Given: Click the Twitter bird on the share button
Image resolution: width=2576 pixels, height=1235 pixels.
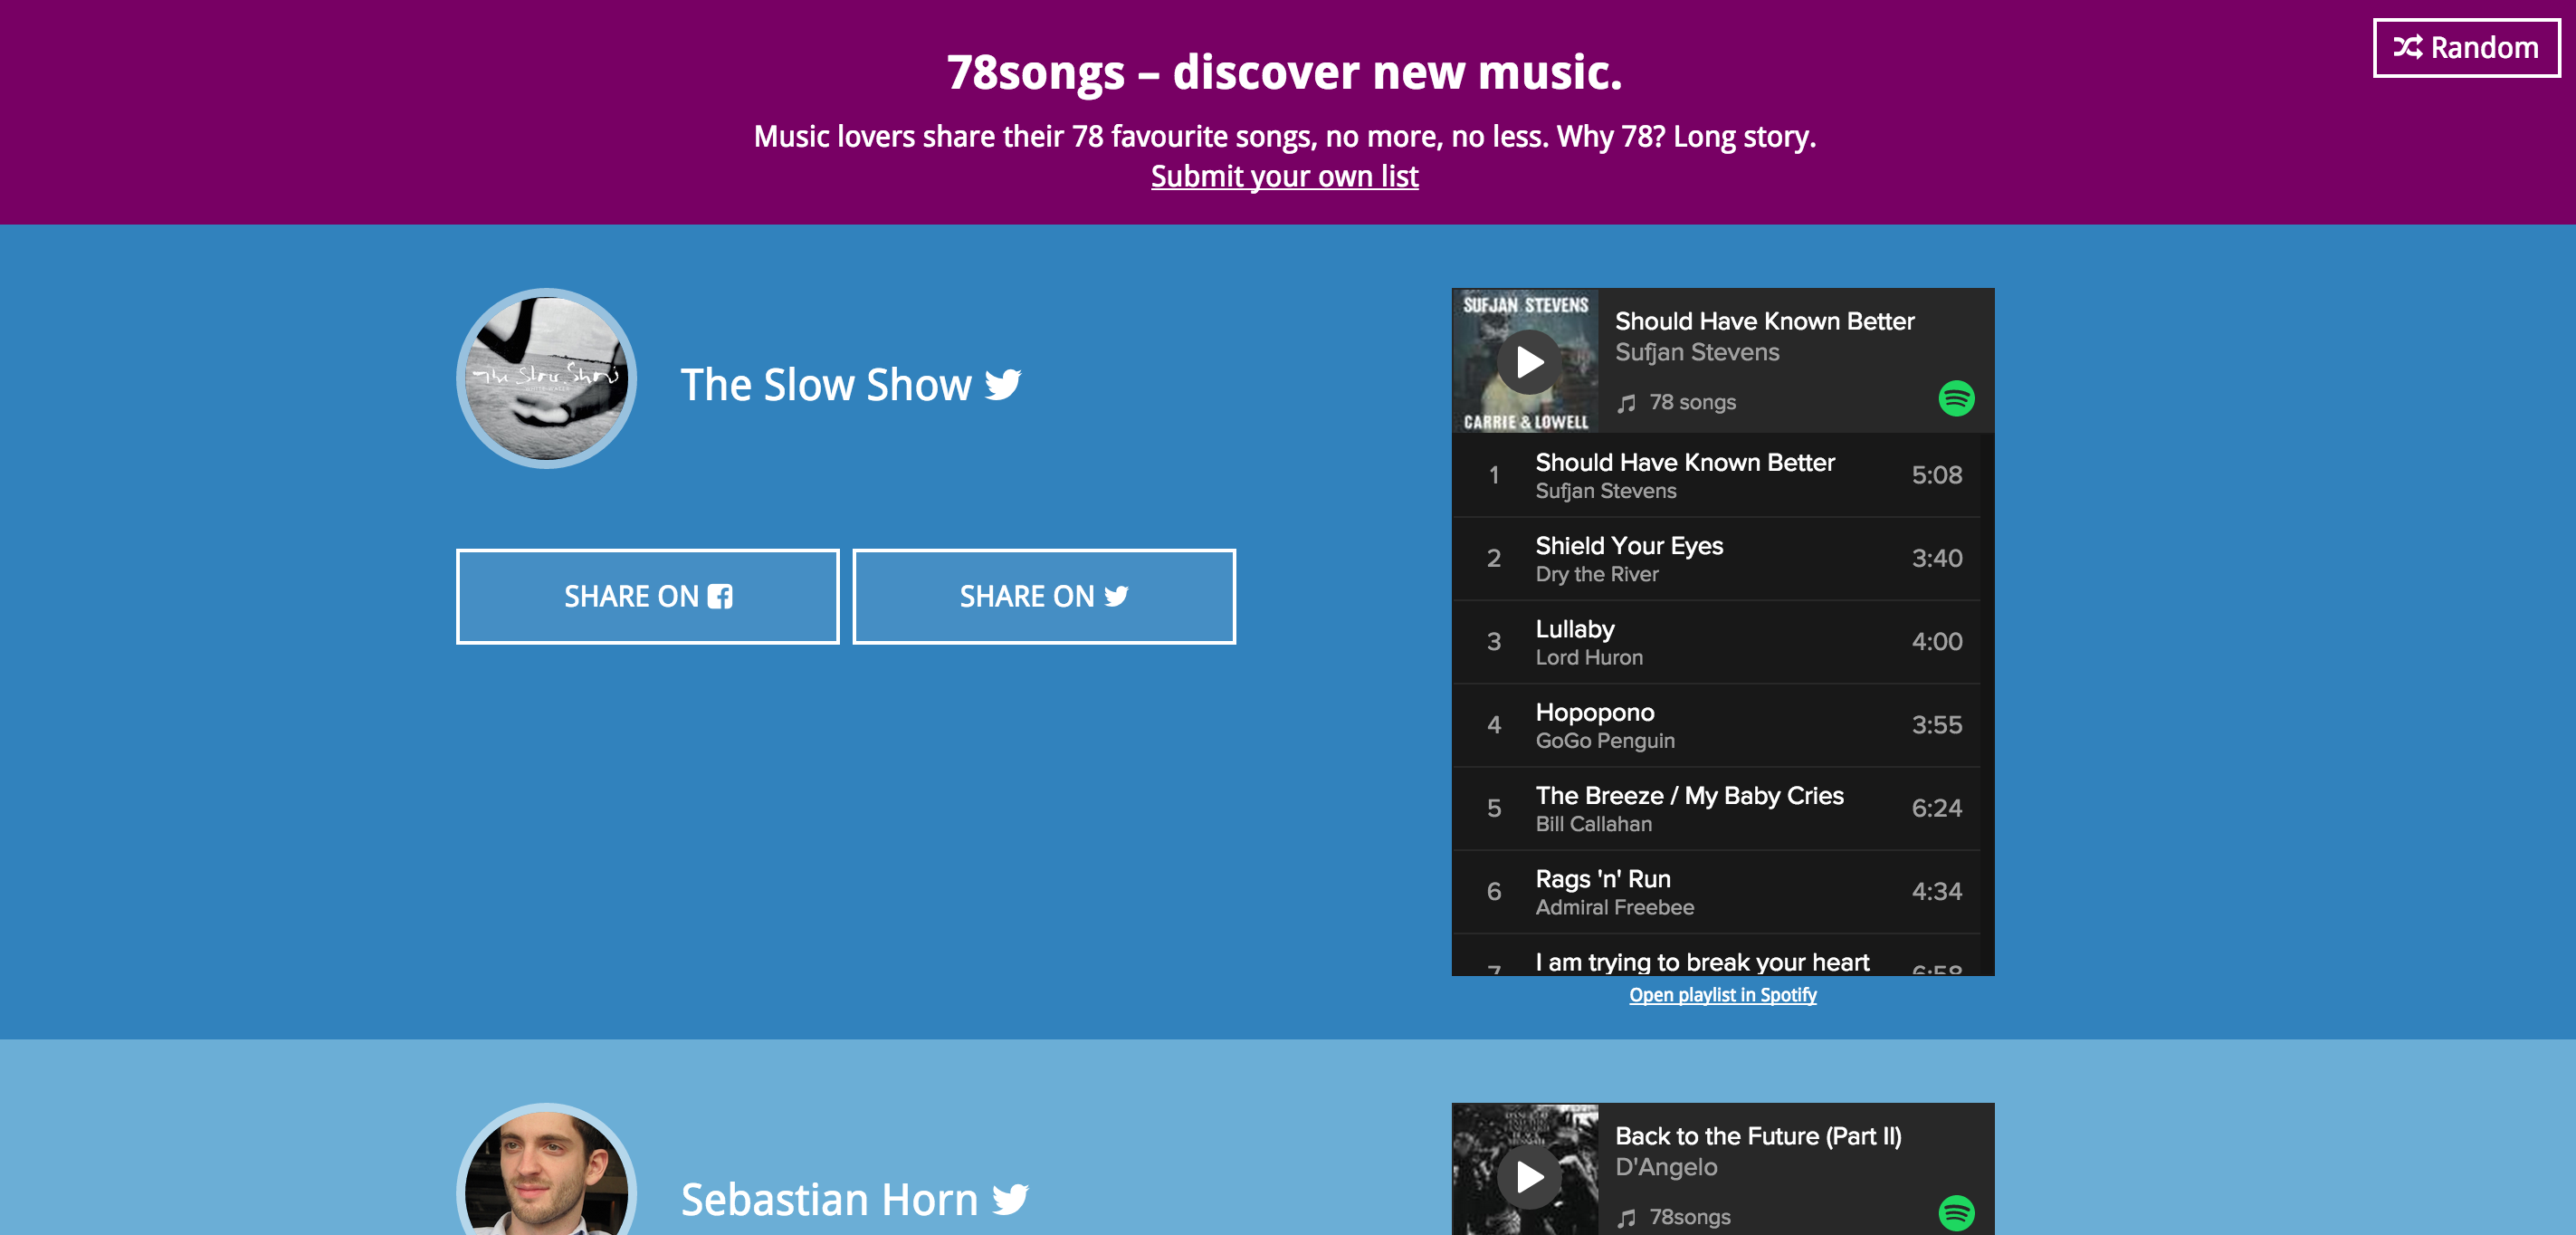Looking at the screenshot, I should tap(1116, 595).
